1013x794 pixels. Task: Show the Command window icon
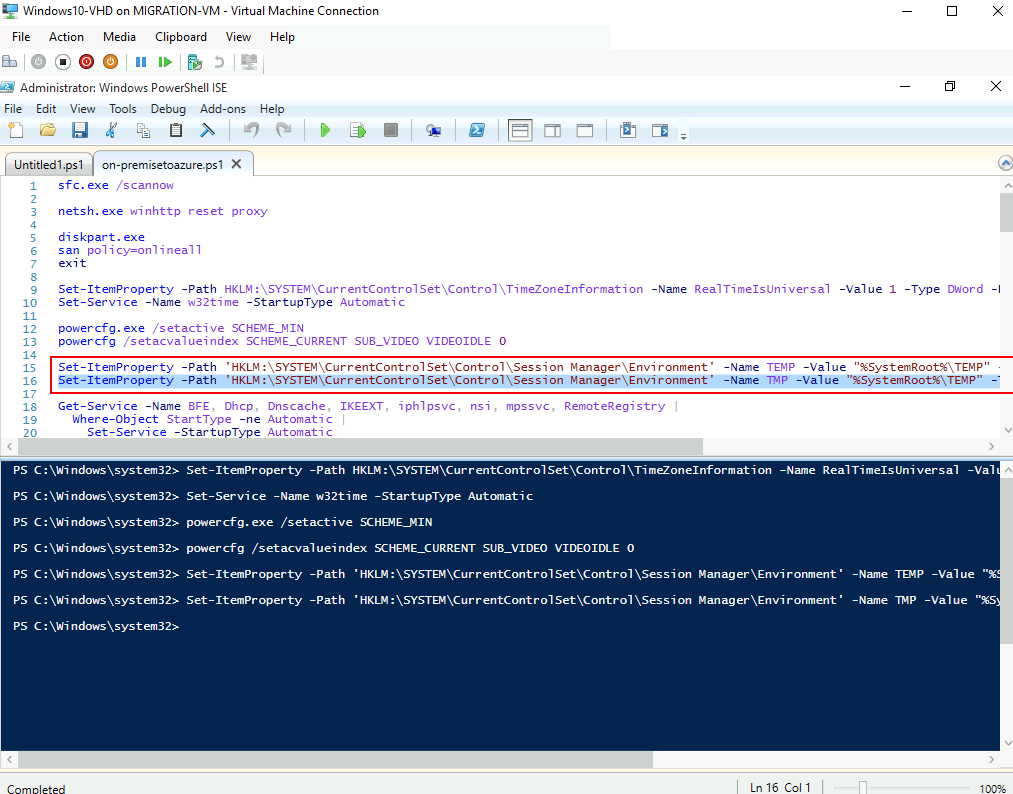point(628,131)
